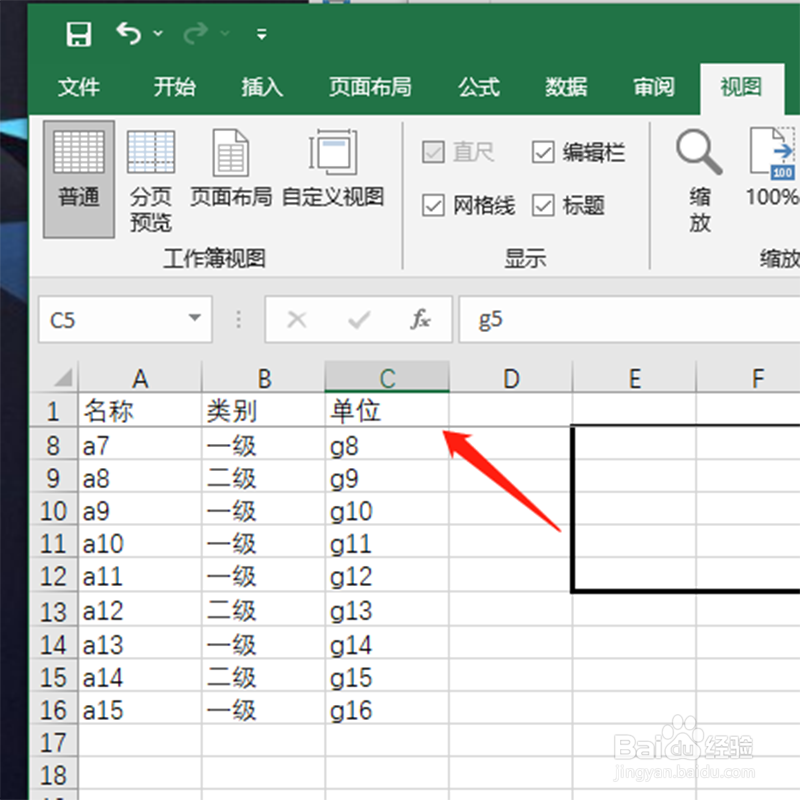800x800 pixels.
Task: Select the cell with g15
Action: (x=387, y=677)
